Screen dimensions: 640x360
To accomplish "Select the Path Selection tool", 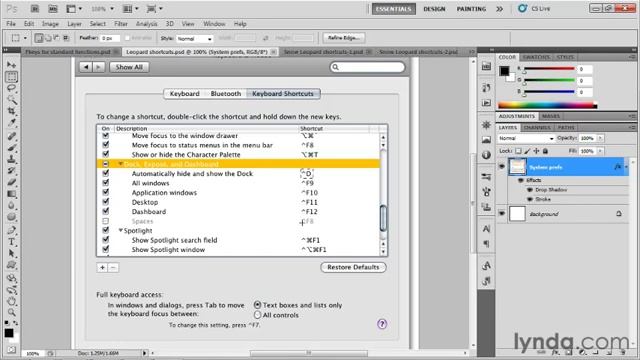I will click(x=11, y=253).
